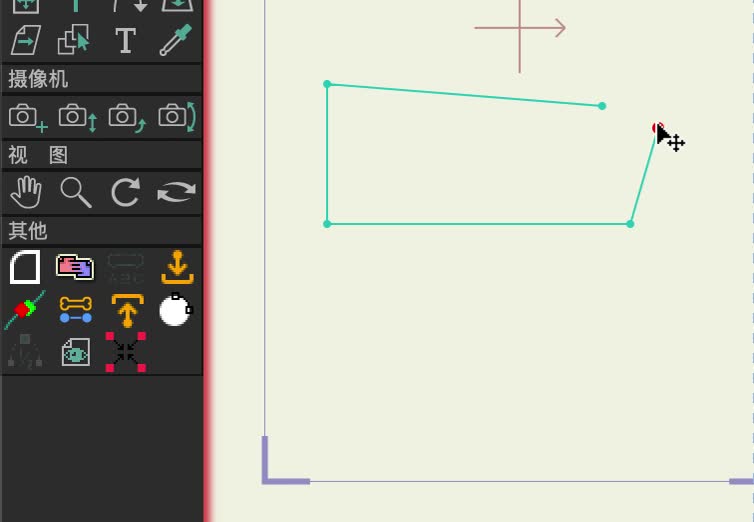This screenshot has height=522, width=754.
Task: Collapse the 视图 tool section header
Action: [x=101, y=155]
